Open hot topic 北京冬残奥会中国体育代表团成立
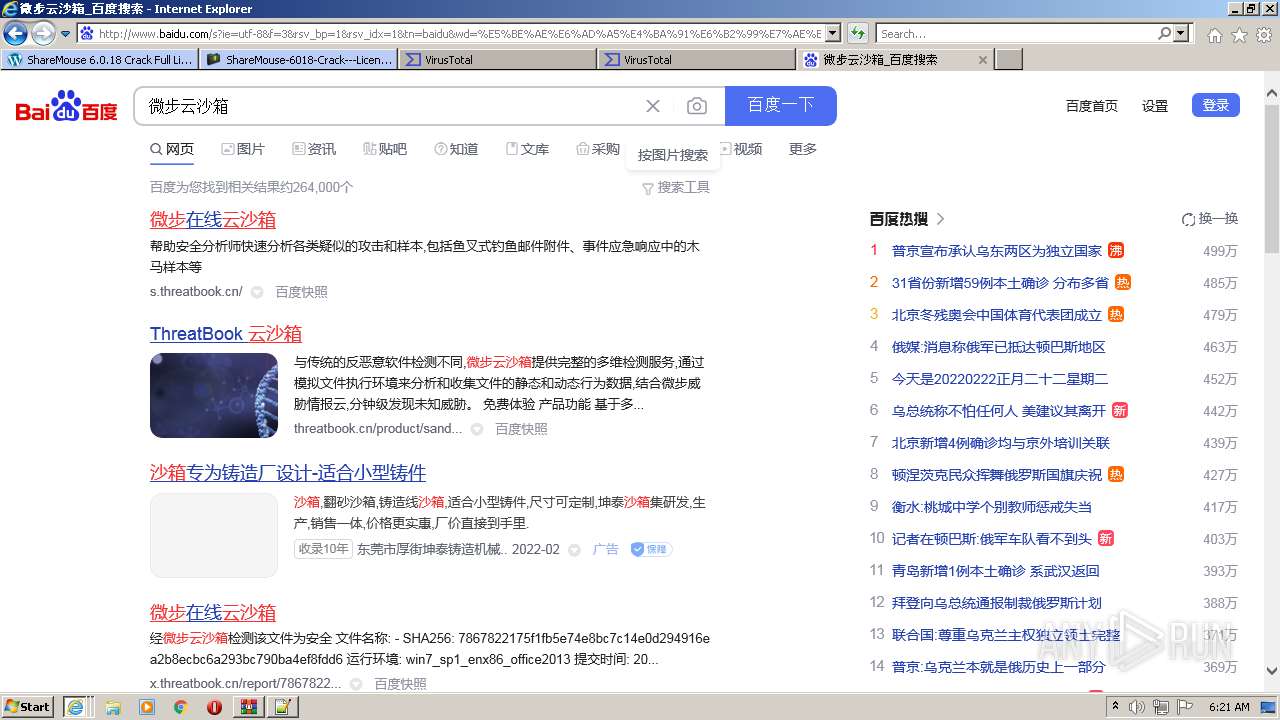This screenshot has width=1280, height=720. click(997, 315)
